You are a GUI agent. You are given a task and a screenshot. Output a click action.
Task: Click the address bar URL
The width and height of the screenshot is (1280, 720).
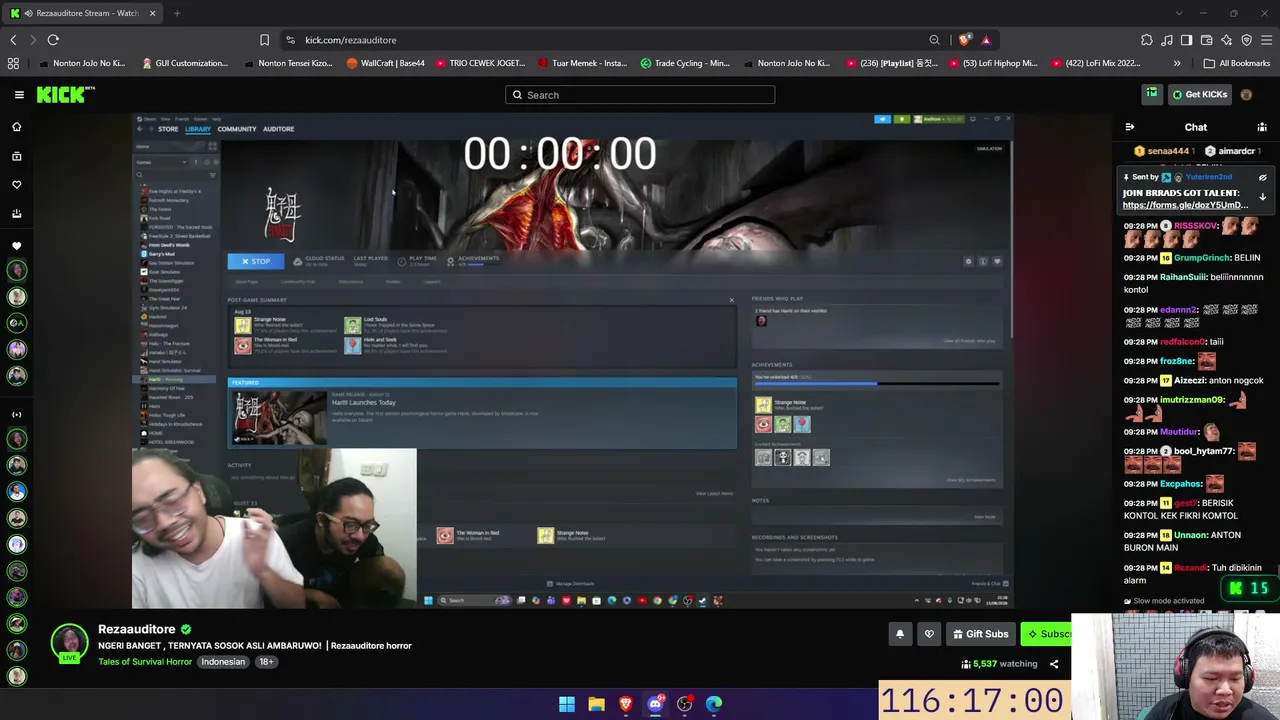tap(351, 40)
